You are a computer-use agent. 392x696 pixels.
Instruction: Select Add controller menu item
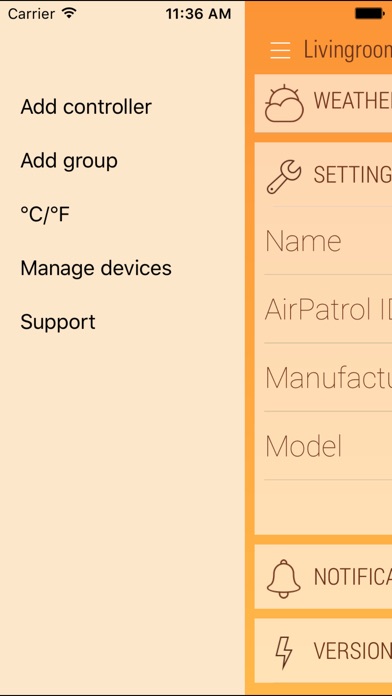point(86,107)
